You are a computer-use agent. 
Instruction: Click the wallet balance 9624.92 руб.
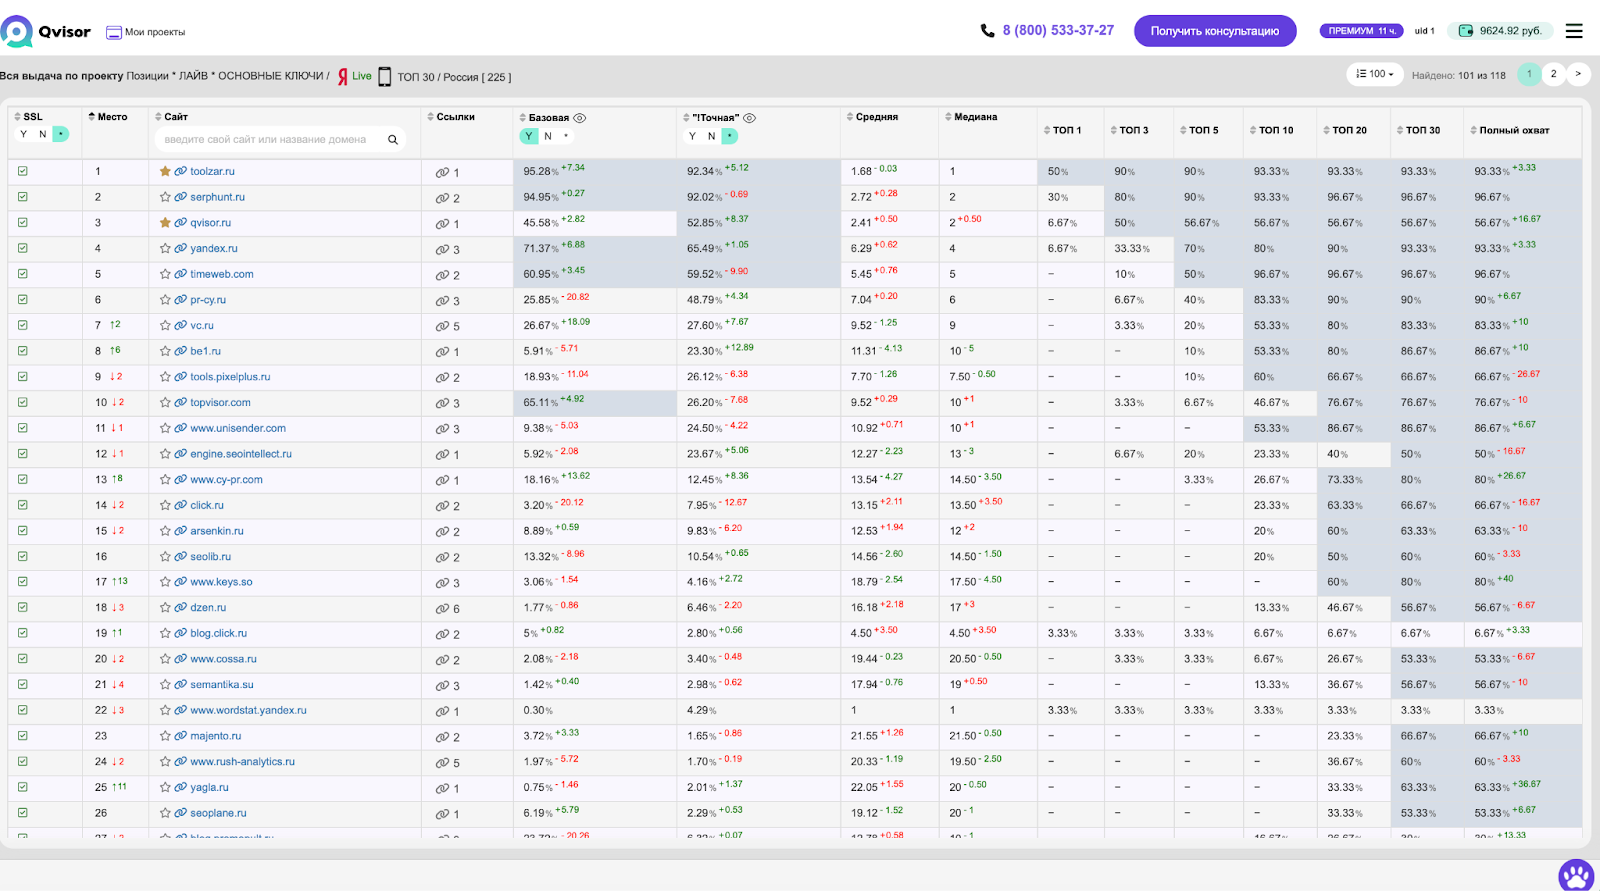pyautogui.click(x=1501, y=31)
